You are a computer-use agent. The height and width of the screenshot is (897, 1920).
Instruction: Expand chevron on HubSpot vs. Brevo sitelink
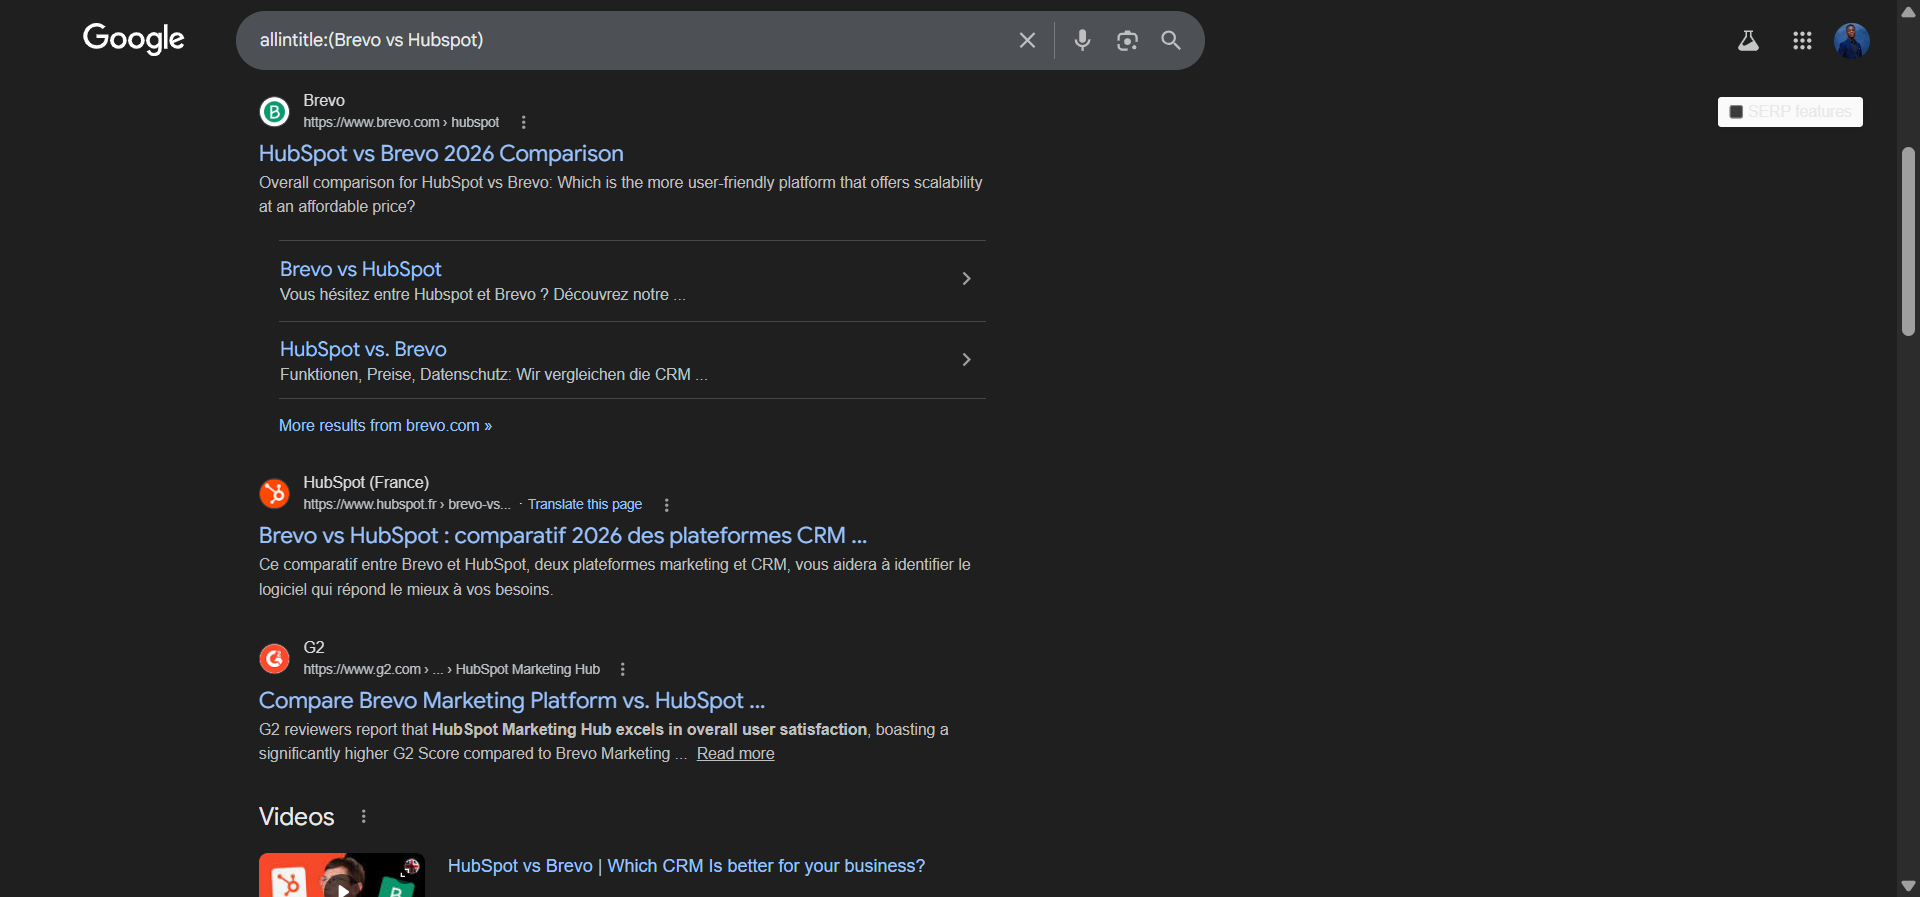[966, 359]
